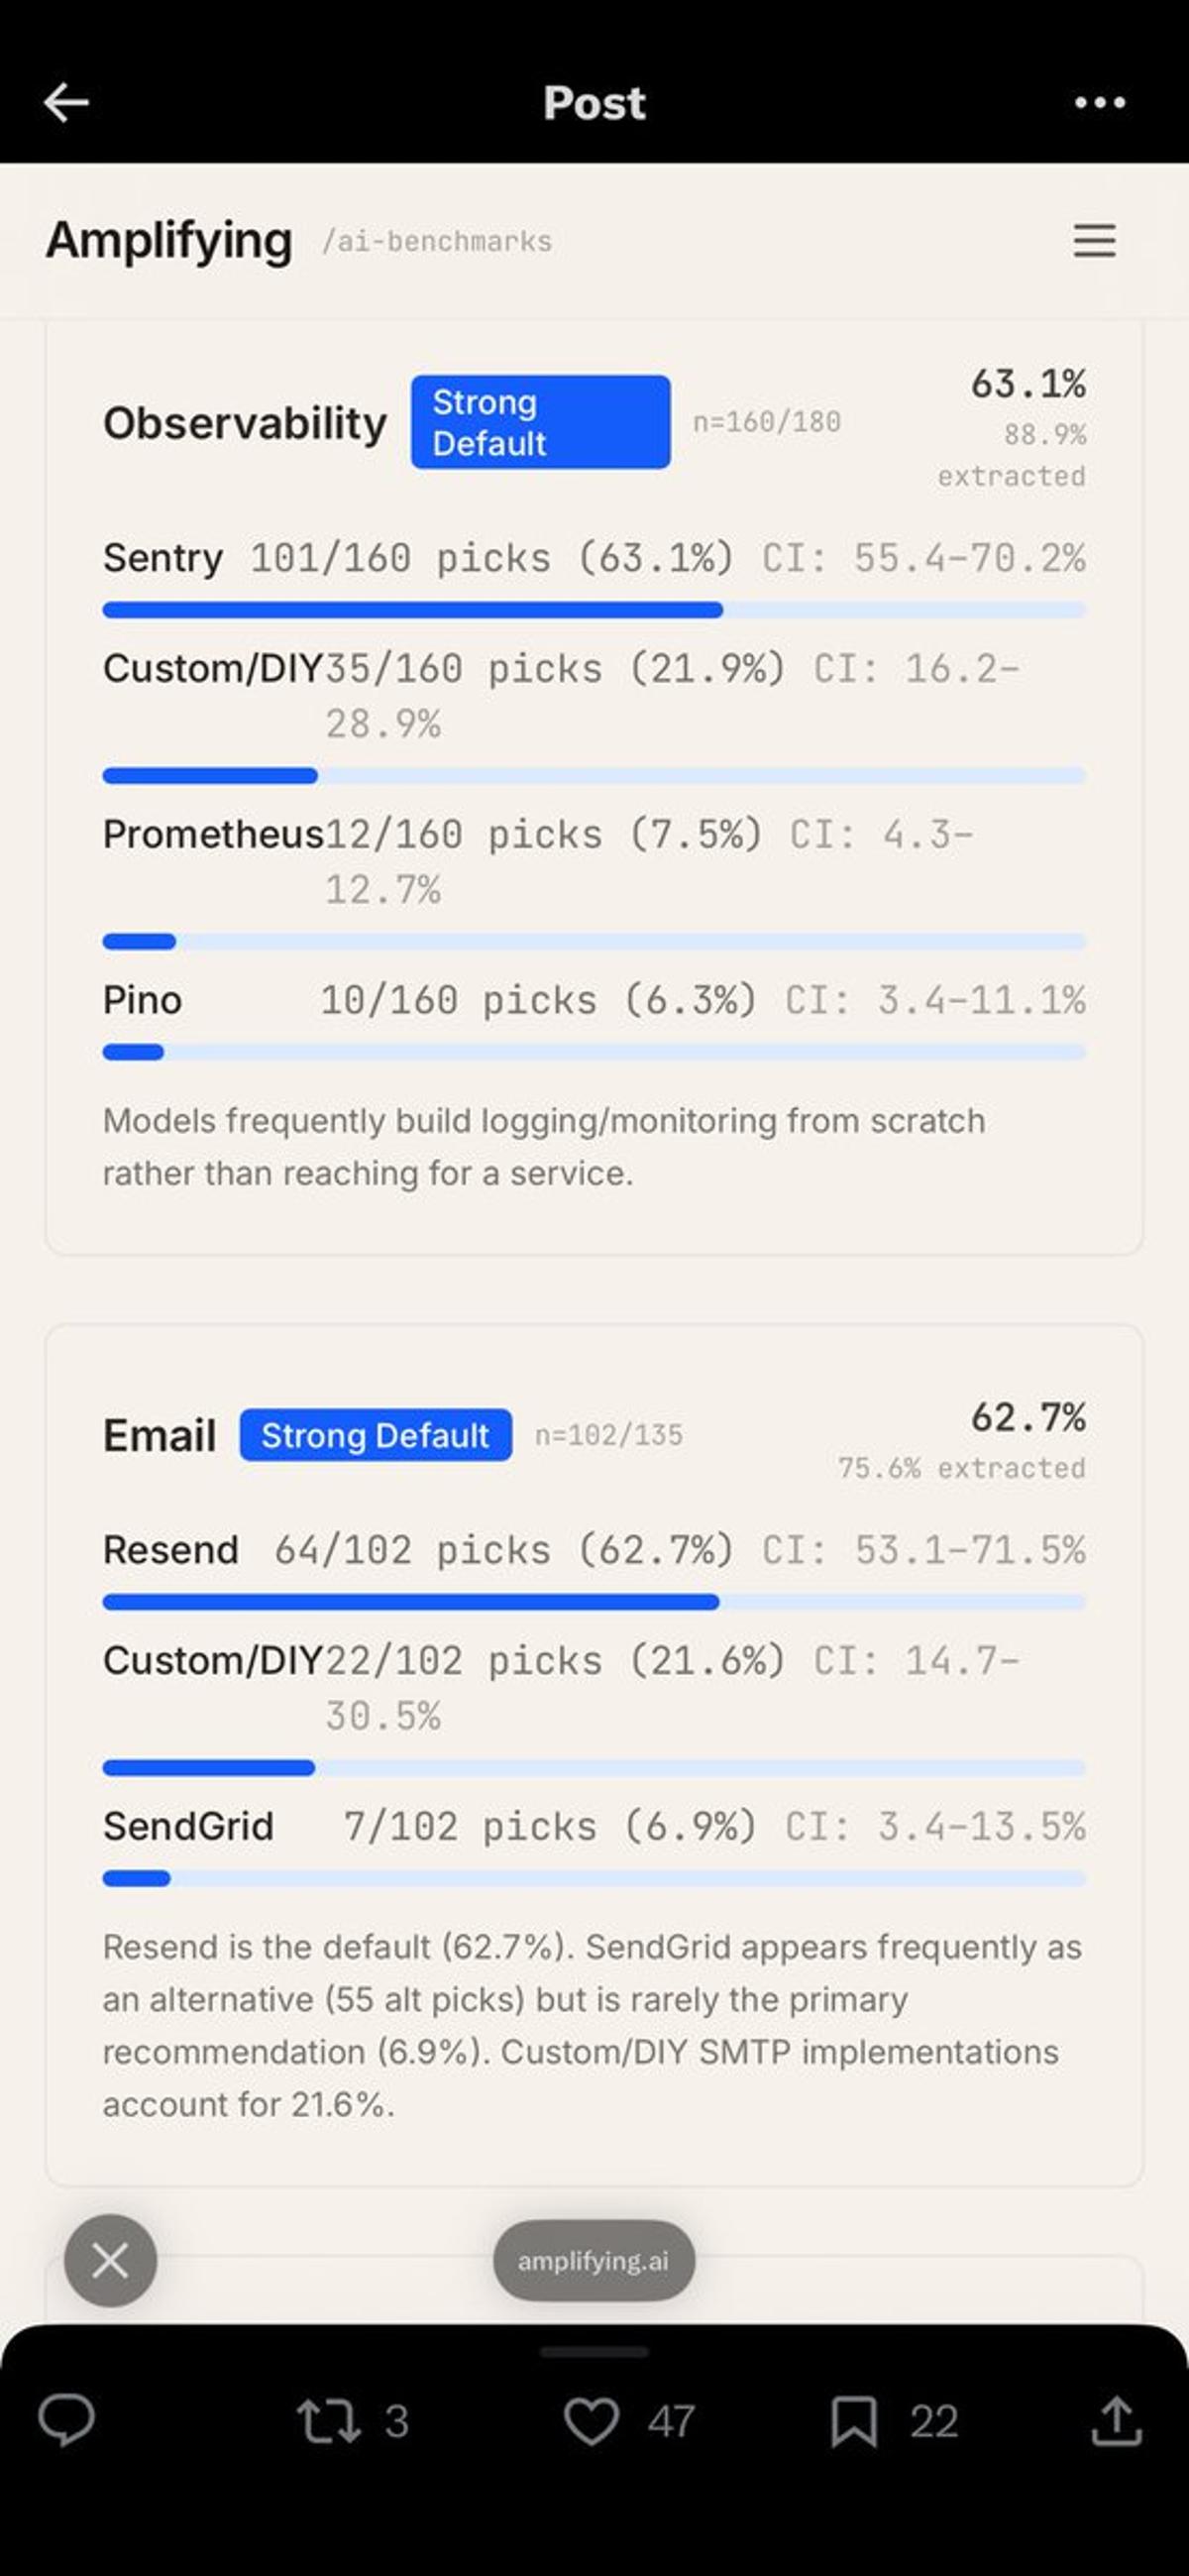Bookmark the post
This screenshot has width=1189, height=2576.
tap(854, 2421)
